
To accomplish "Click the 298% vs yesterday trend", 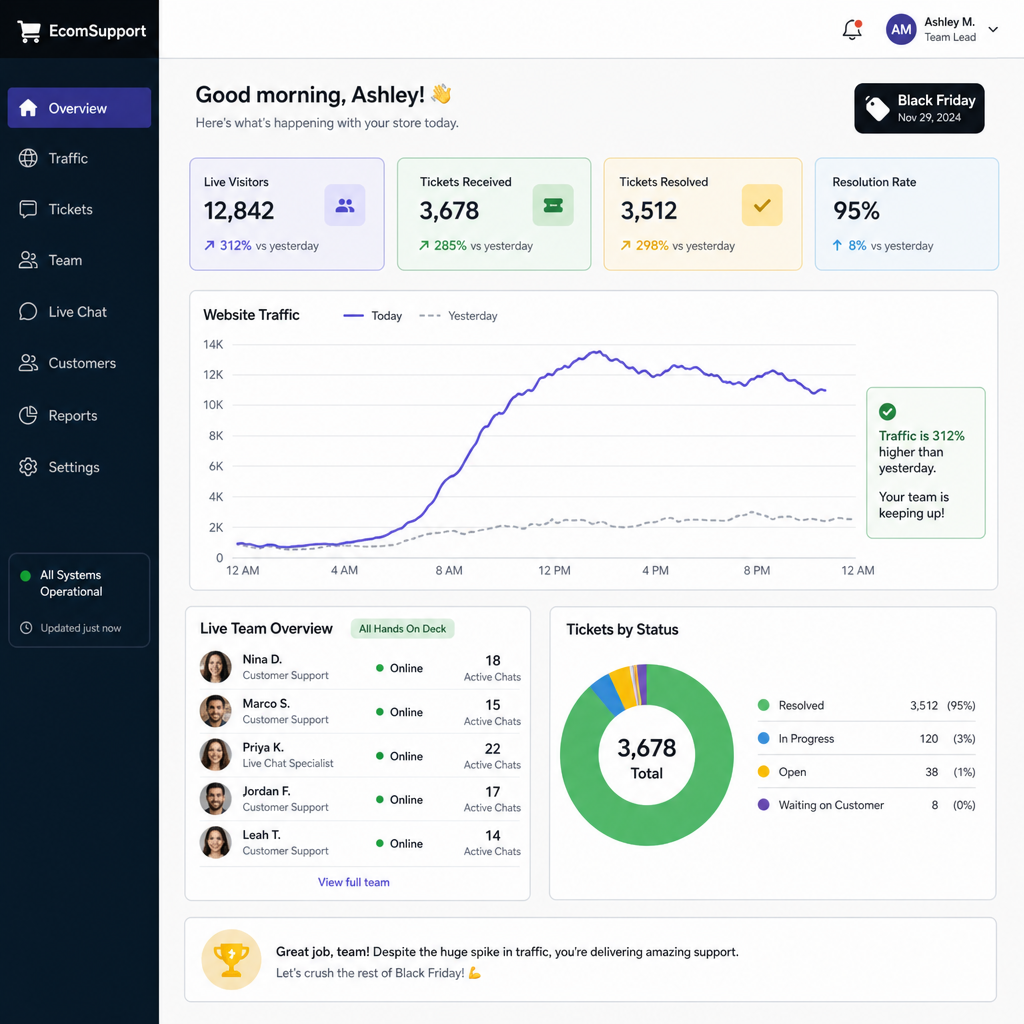I will tap(677, 246).
